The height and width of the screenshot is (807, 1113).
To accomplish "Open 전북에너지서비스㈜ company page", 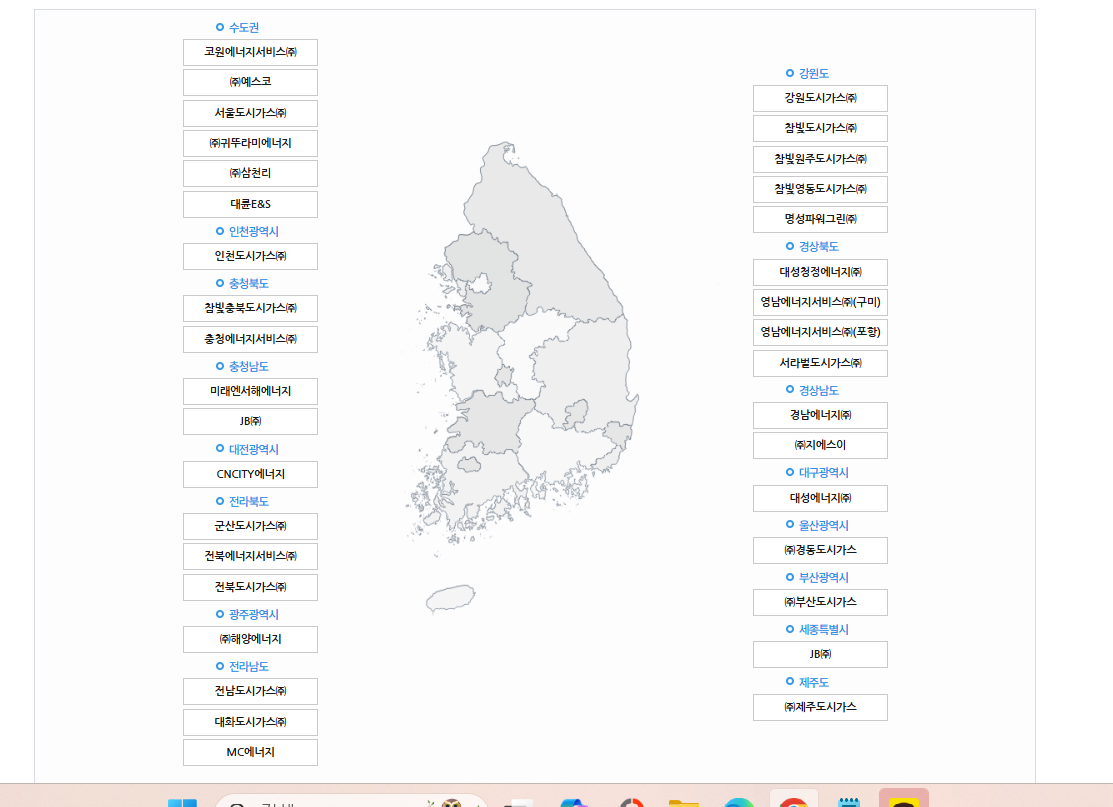I will pos(250,556).
